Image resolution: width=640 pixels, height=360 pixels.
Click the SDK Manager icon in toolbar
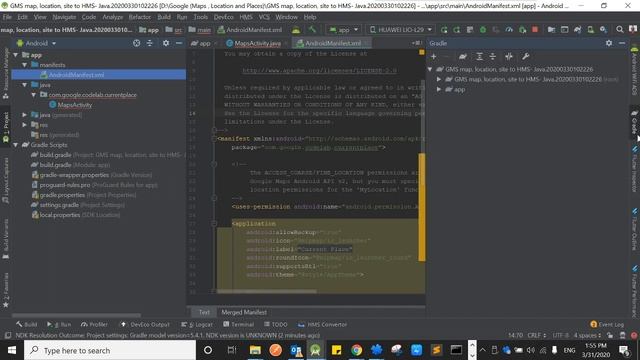point(603,30)
